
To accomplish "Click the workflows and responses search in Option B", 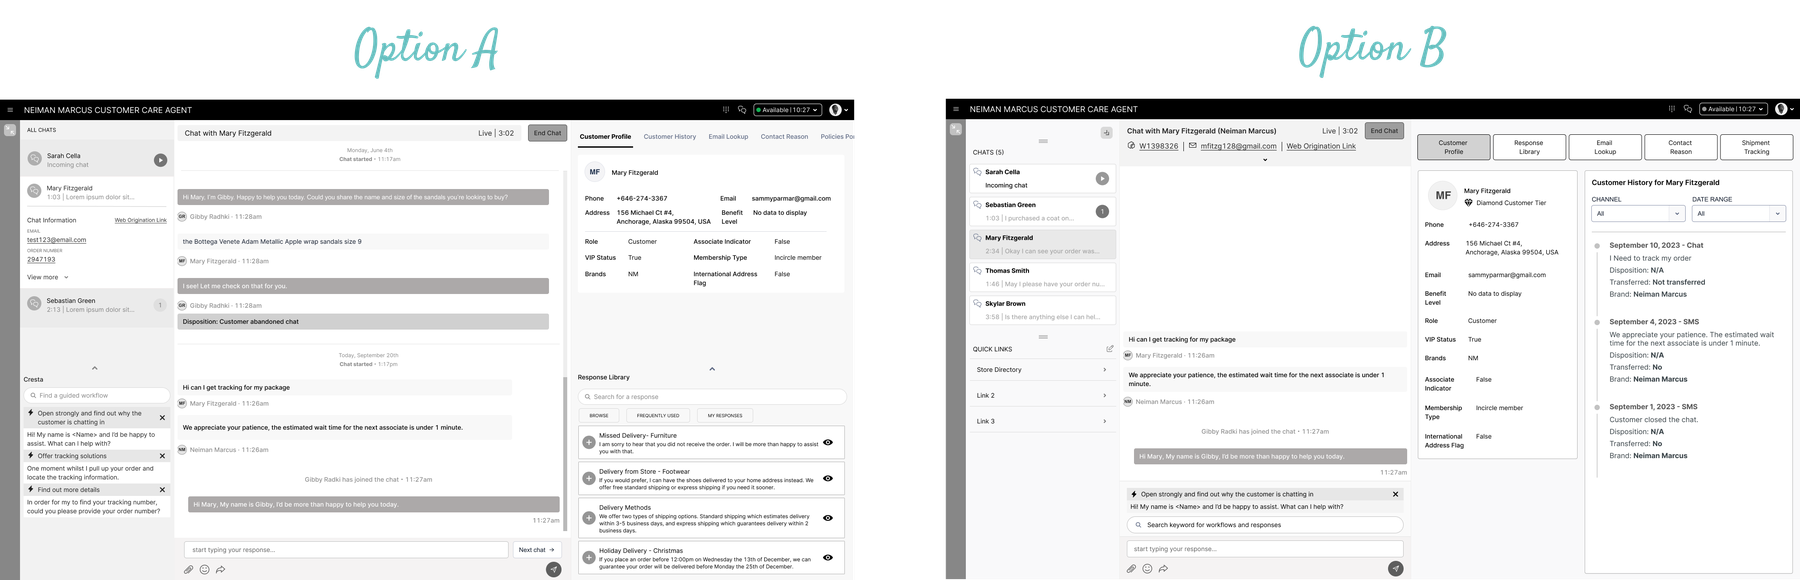I will (1265, 525).
